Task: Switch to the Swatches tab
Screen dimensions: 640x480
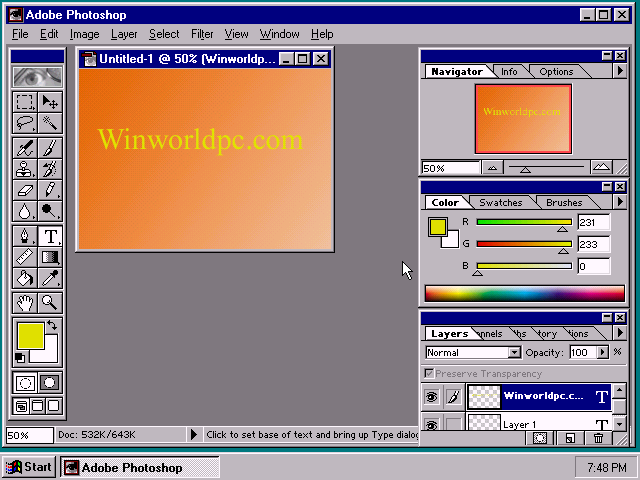Action: [500, 202]
